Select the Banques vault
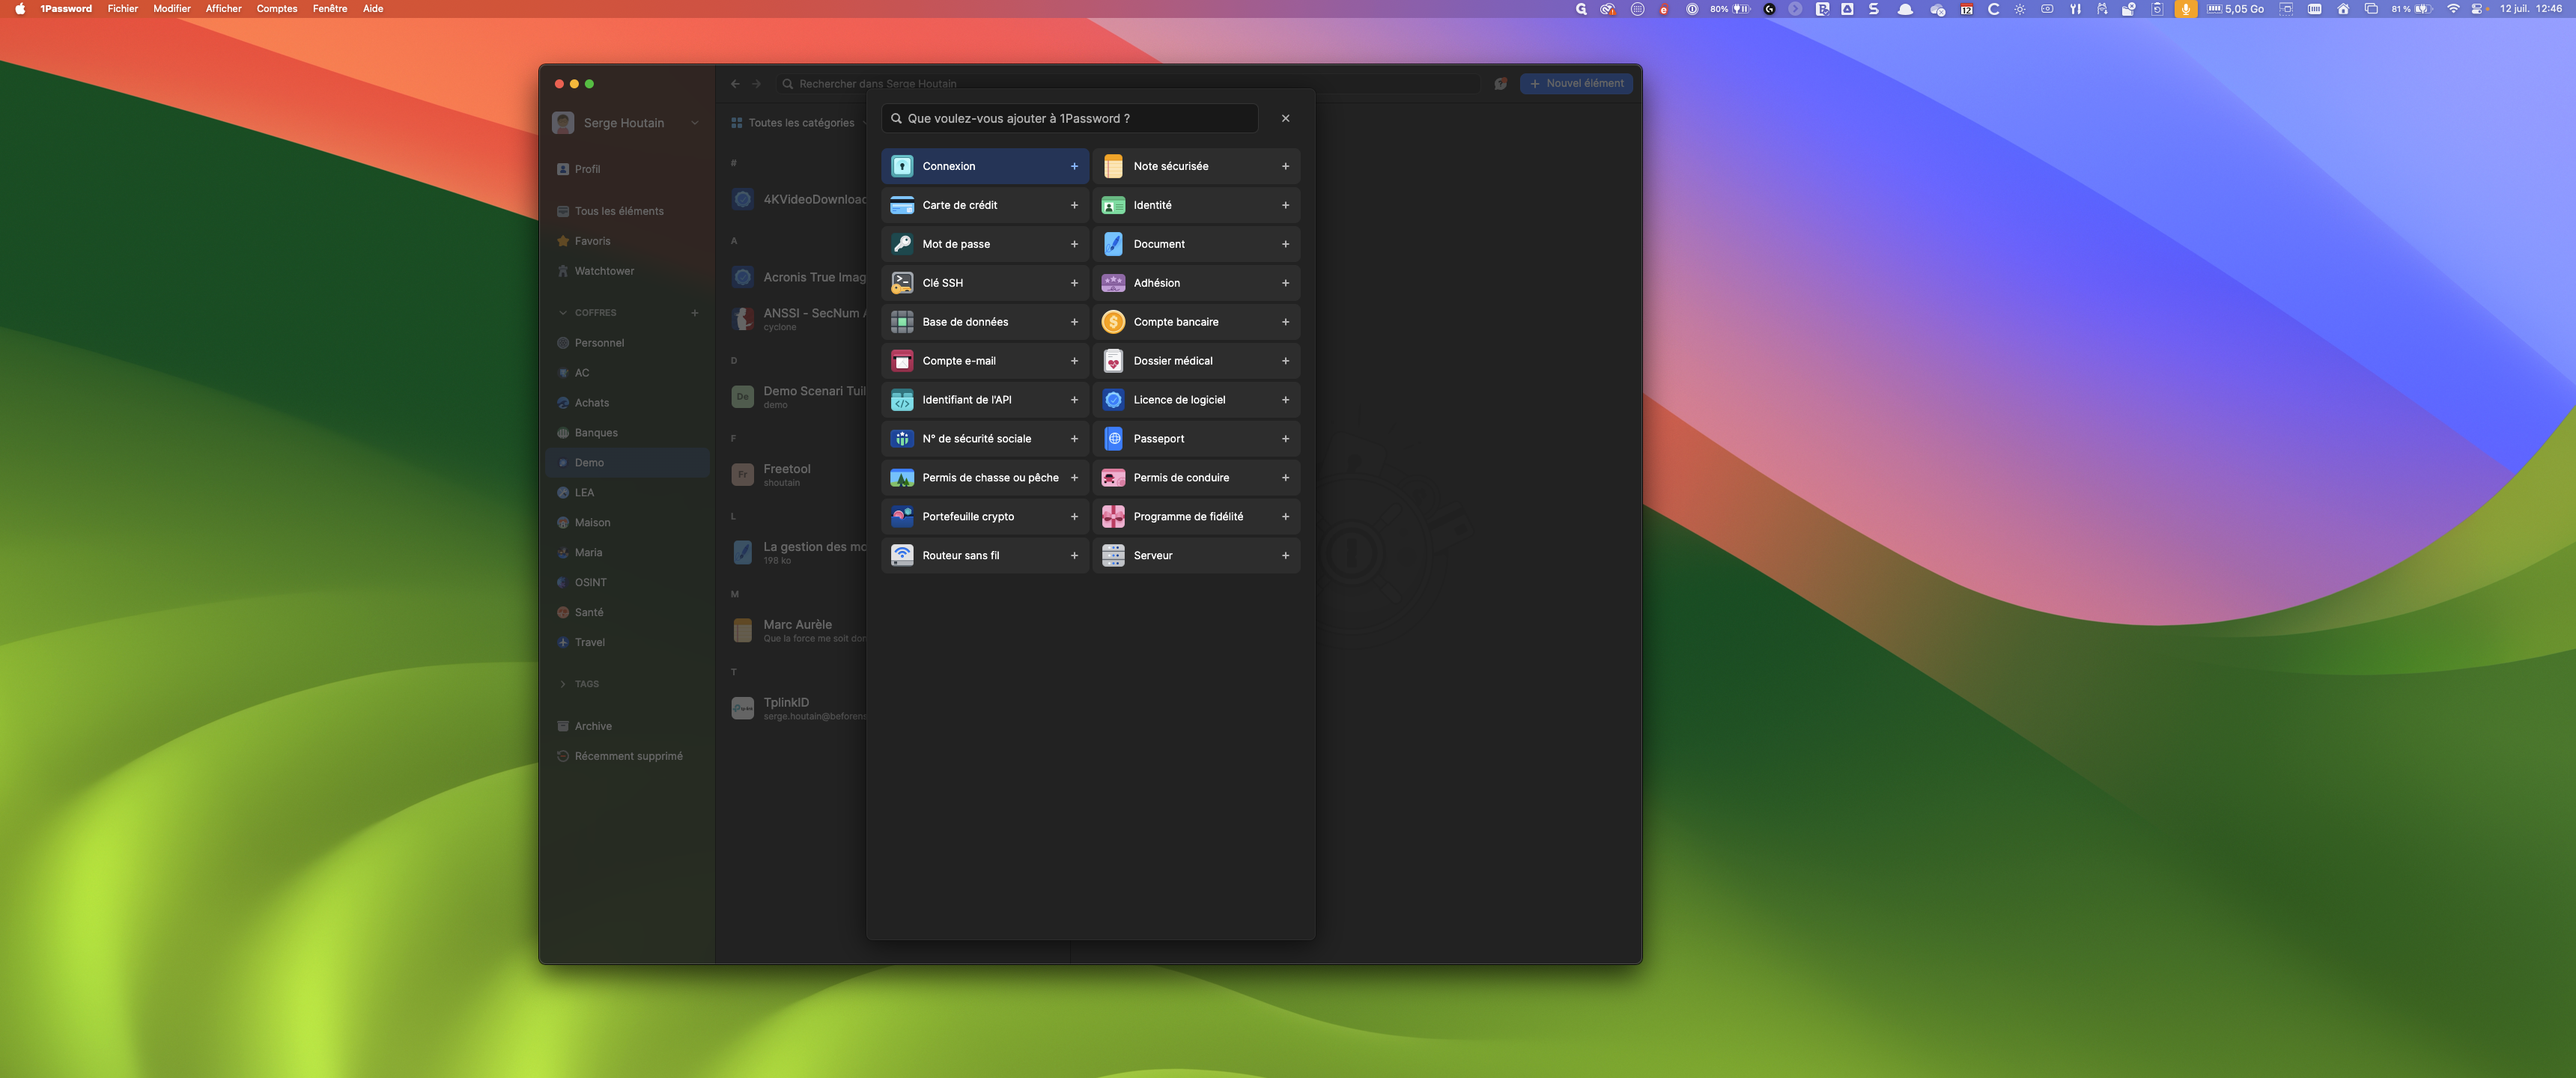 pos(627,433)
